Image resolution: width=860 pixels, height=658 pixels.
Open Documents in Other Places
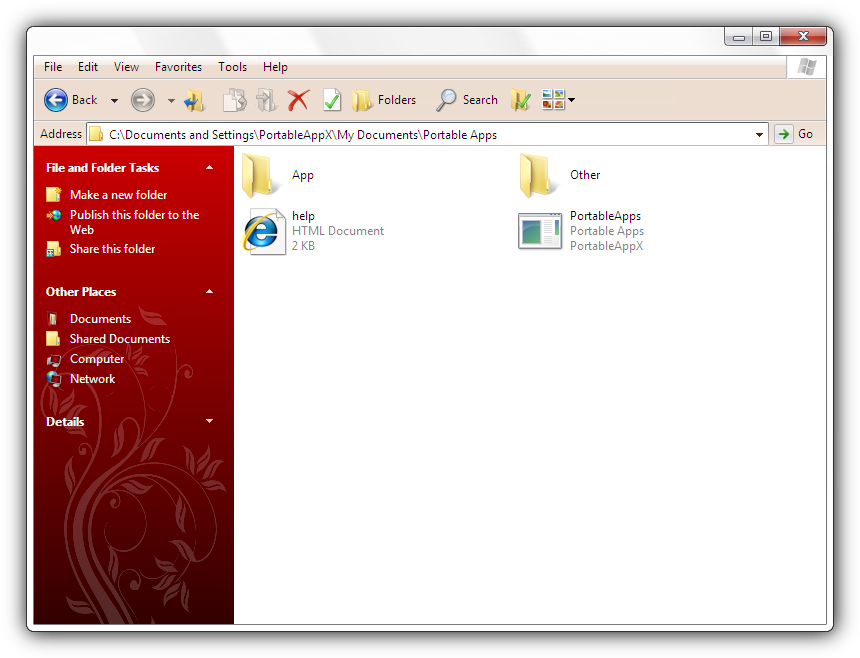(x=100, y=319)
